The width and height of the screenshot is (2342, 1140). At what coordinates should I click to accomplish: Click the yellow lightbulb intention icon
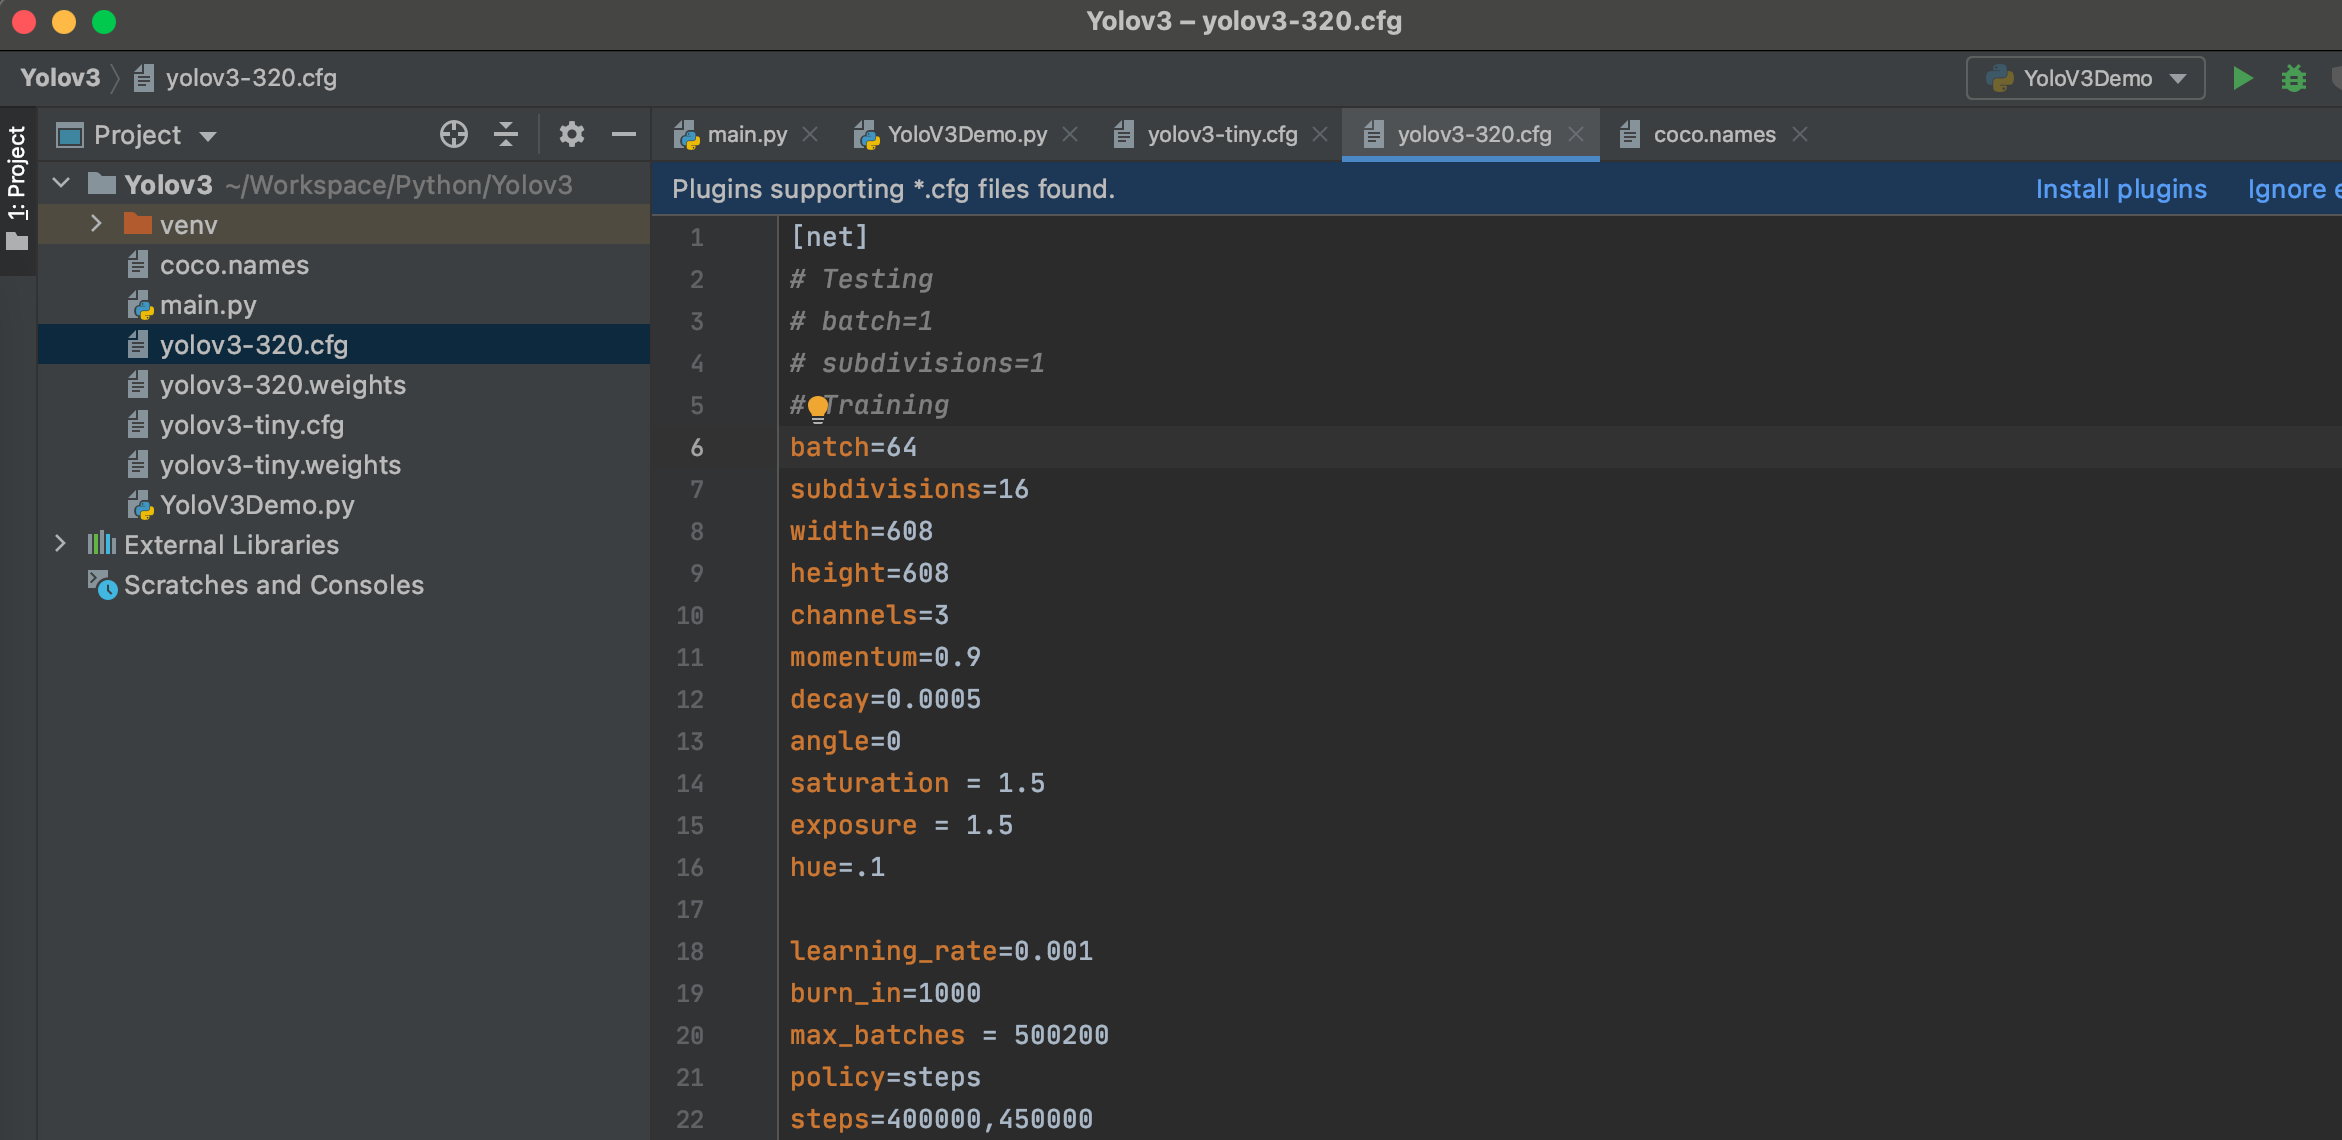coord(817,407)
